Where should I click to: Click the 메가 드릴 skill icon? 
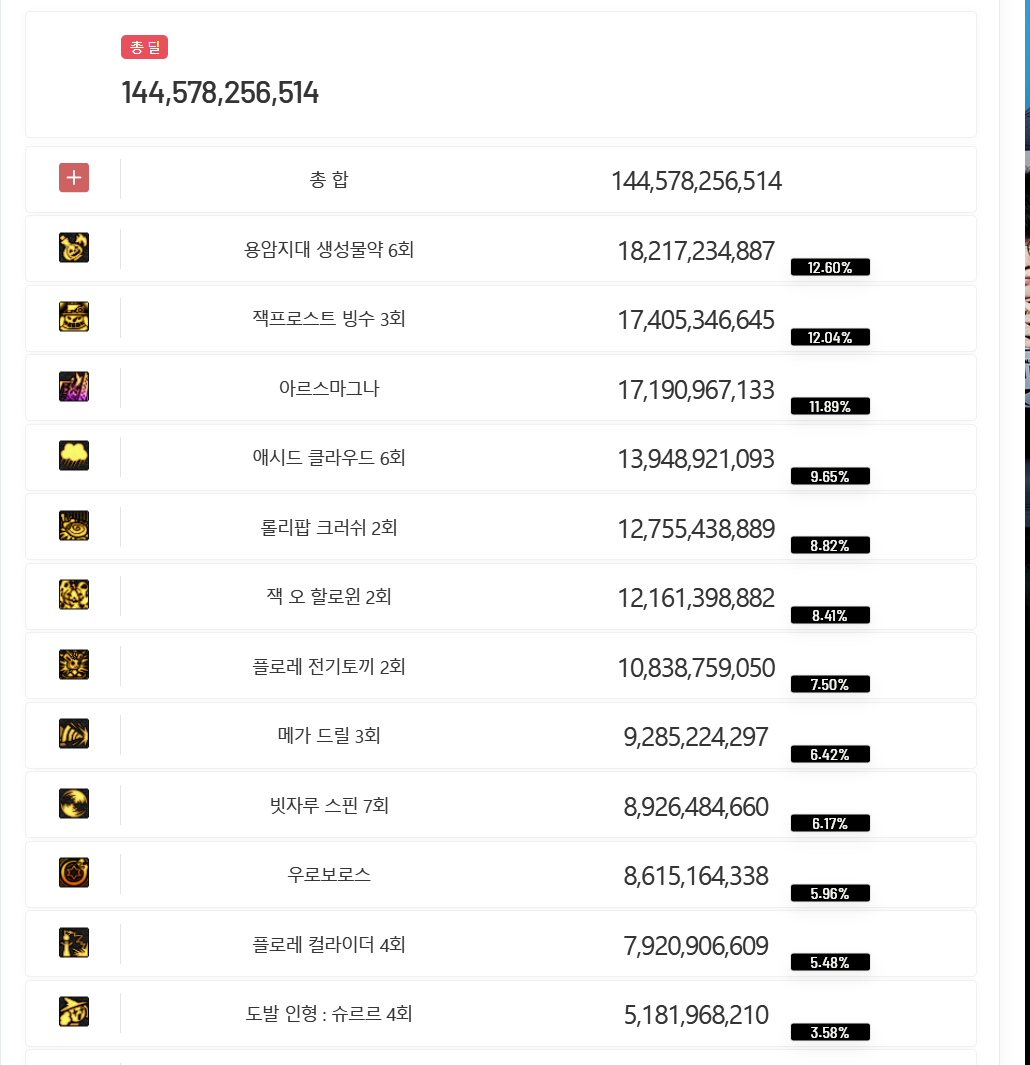(x=74, y=734)
